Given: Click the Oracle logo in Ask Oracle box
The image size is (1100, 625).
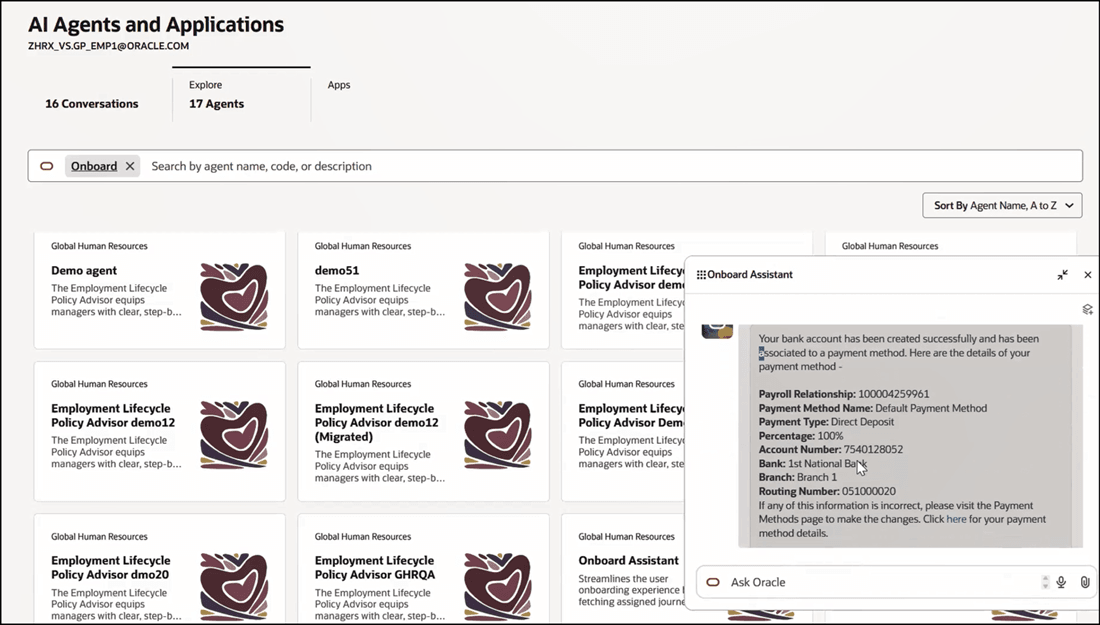Looking at the screenshot, I should tap(713, 582).
